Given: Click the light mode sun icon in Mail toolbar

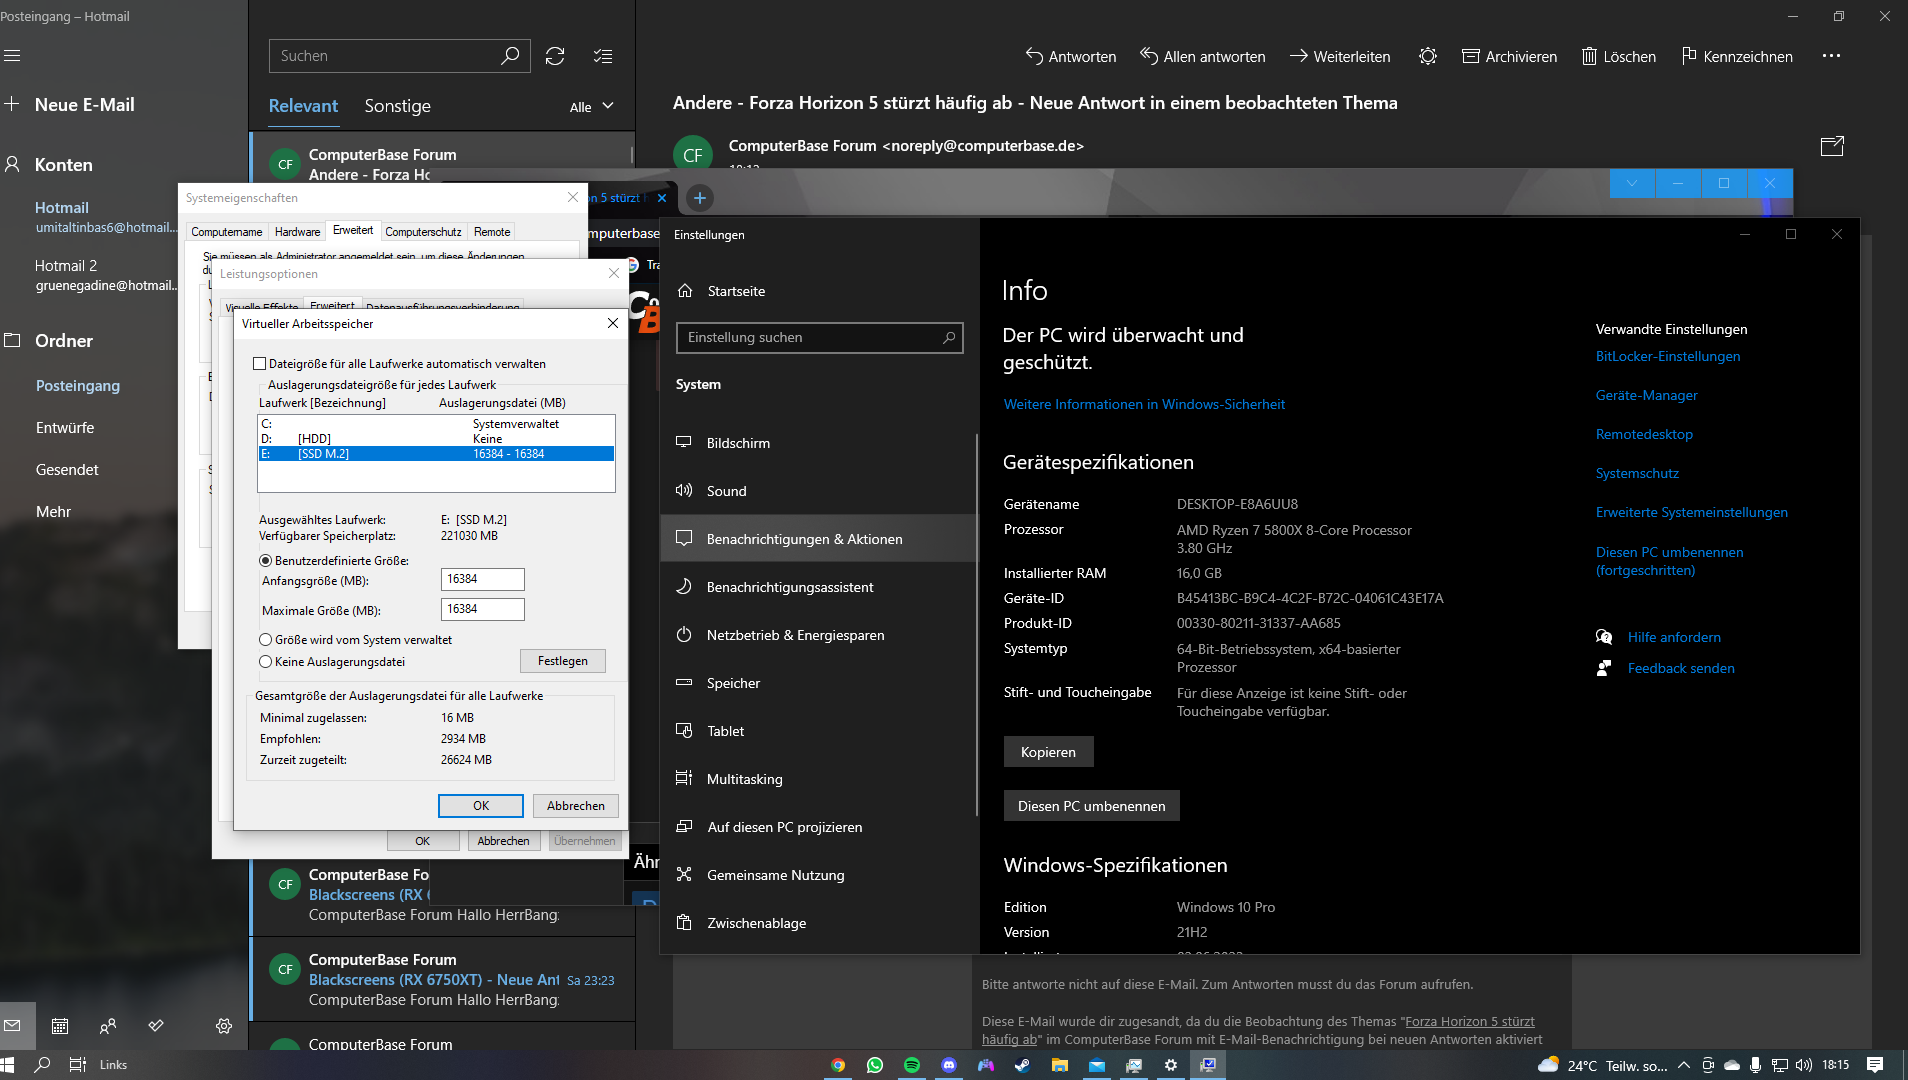Looking at the screenshot, I should point(1428,56).
